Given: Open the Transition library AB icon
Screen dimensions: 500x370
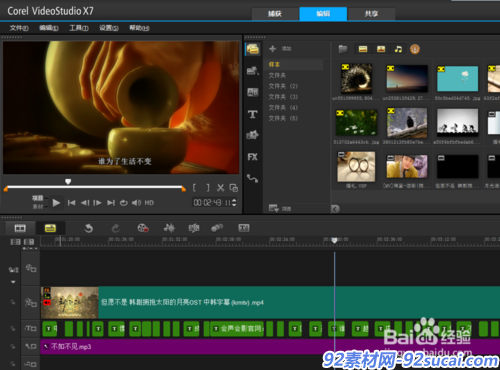Looking at the screenshot, I should click(252, 92).
